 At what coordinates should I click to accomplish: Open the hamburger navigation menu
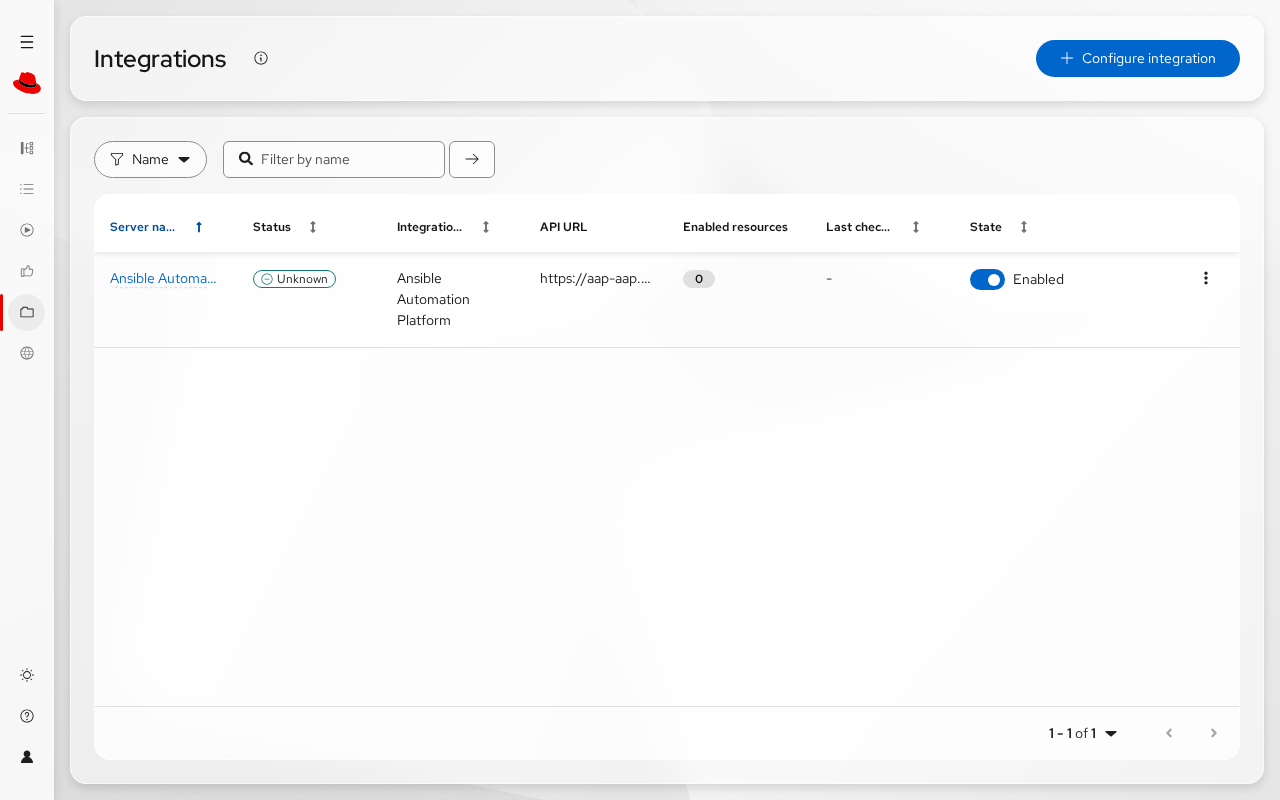pyautogui.click(x=27, y=42)
